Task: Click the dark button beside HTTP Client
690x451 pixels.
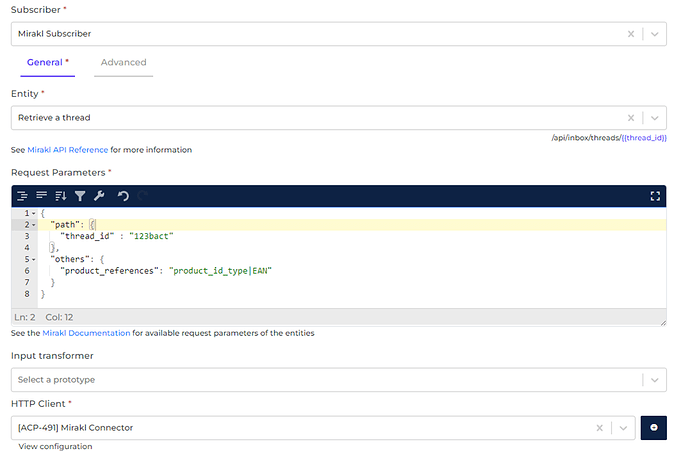Action: click(x=653, y=428)
